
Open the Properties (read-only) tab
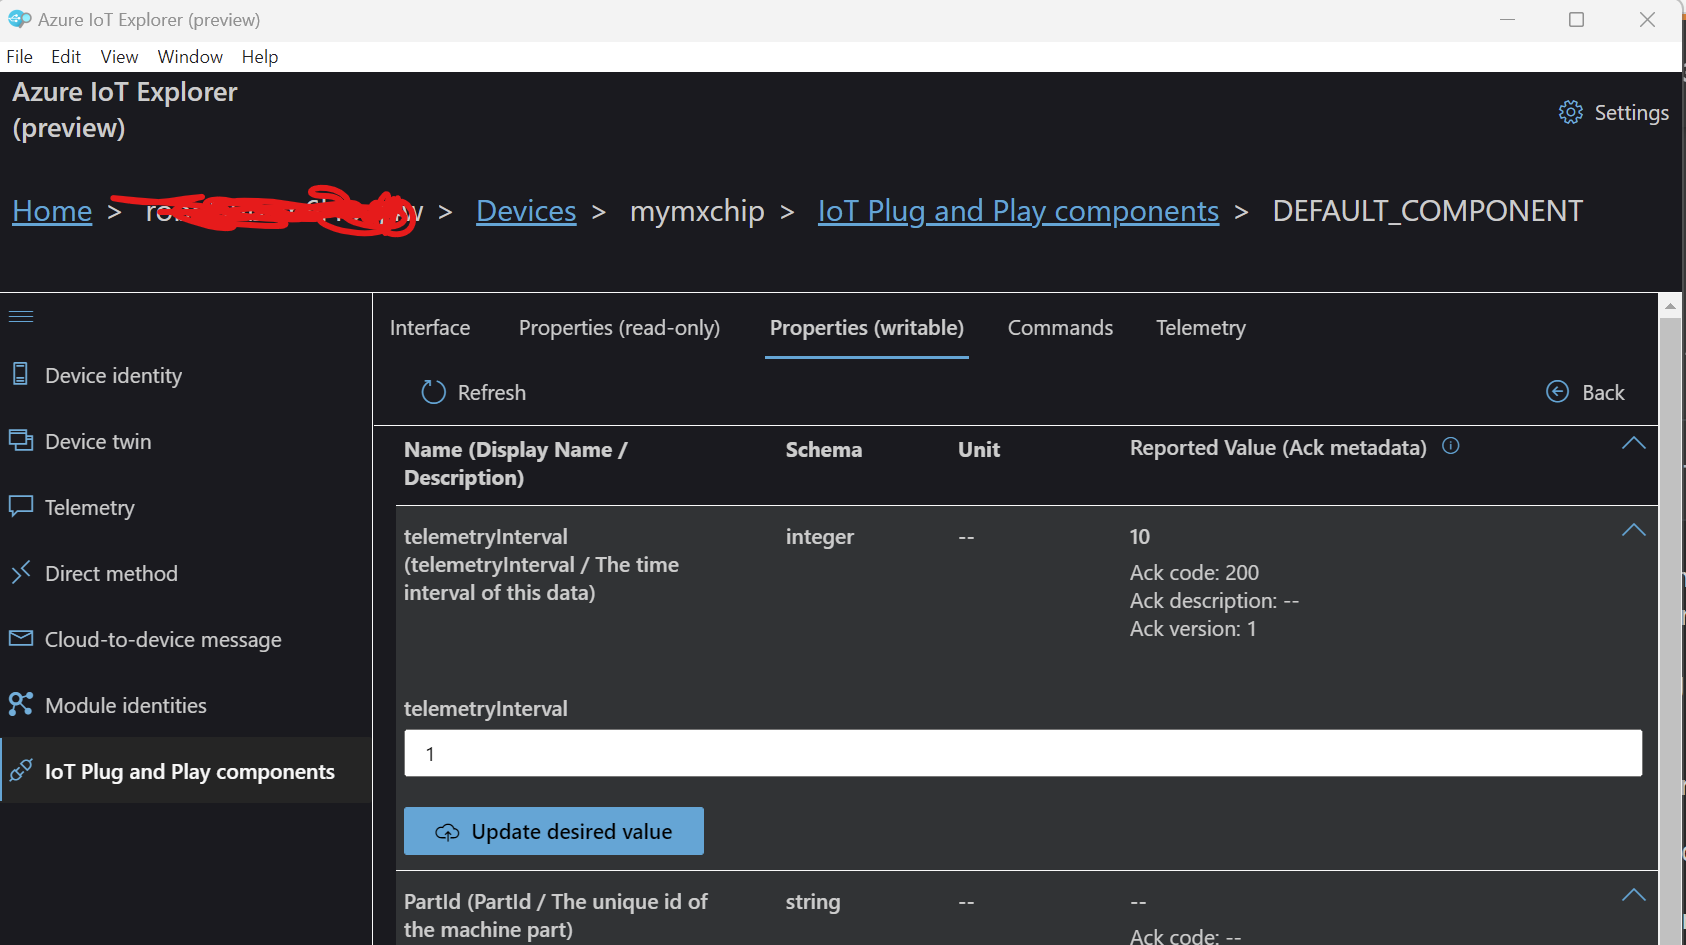619,328
